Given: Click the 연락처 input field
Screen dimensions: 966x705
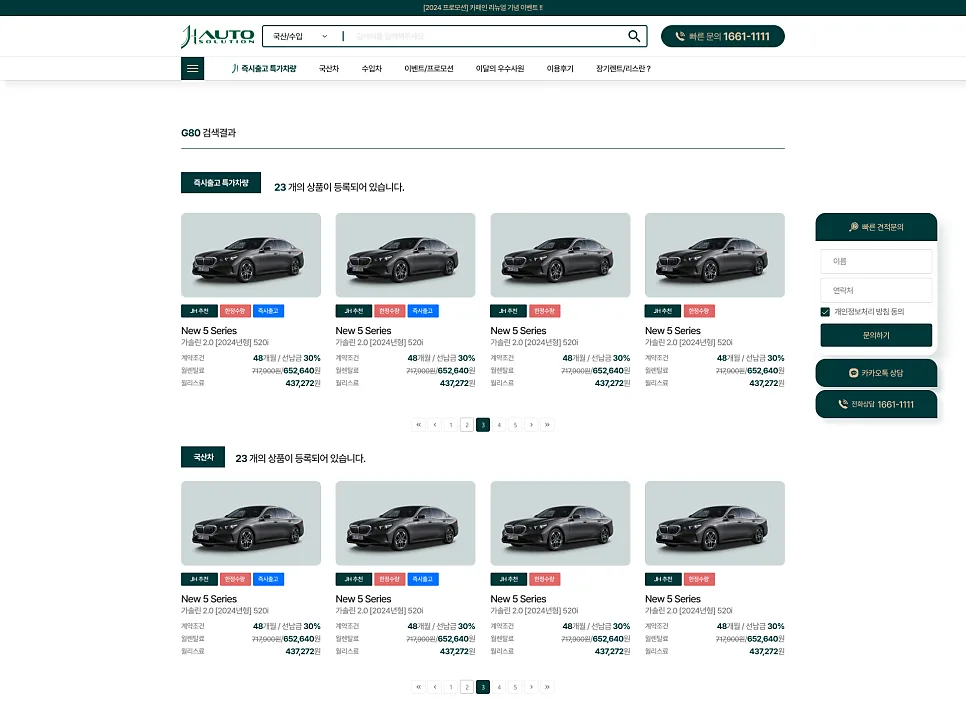Looking at the screenshot, I should tap(876, 290).
